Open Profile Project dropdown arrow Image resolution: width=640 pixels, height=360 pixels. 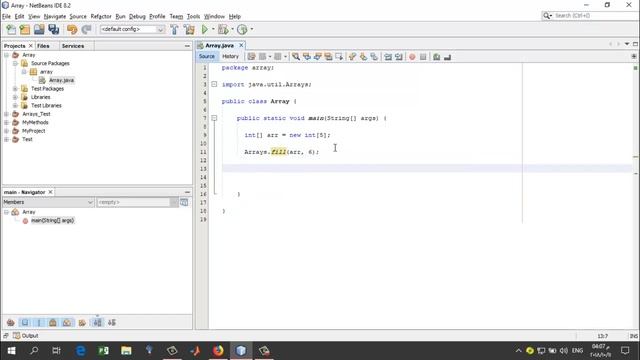pos(251,29)
